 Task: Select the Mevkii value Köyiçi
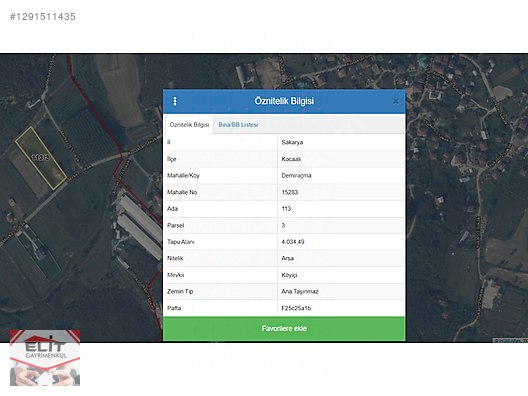tap(289, 275)
